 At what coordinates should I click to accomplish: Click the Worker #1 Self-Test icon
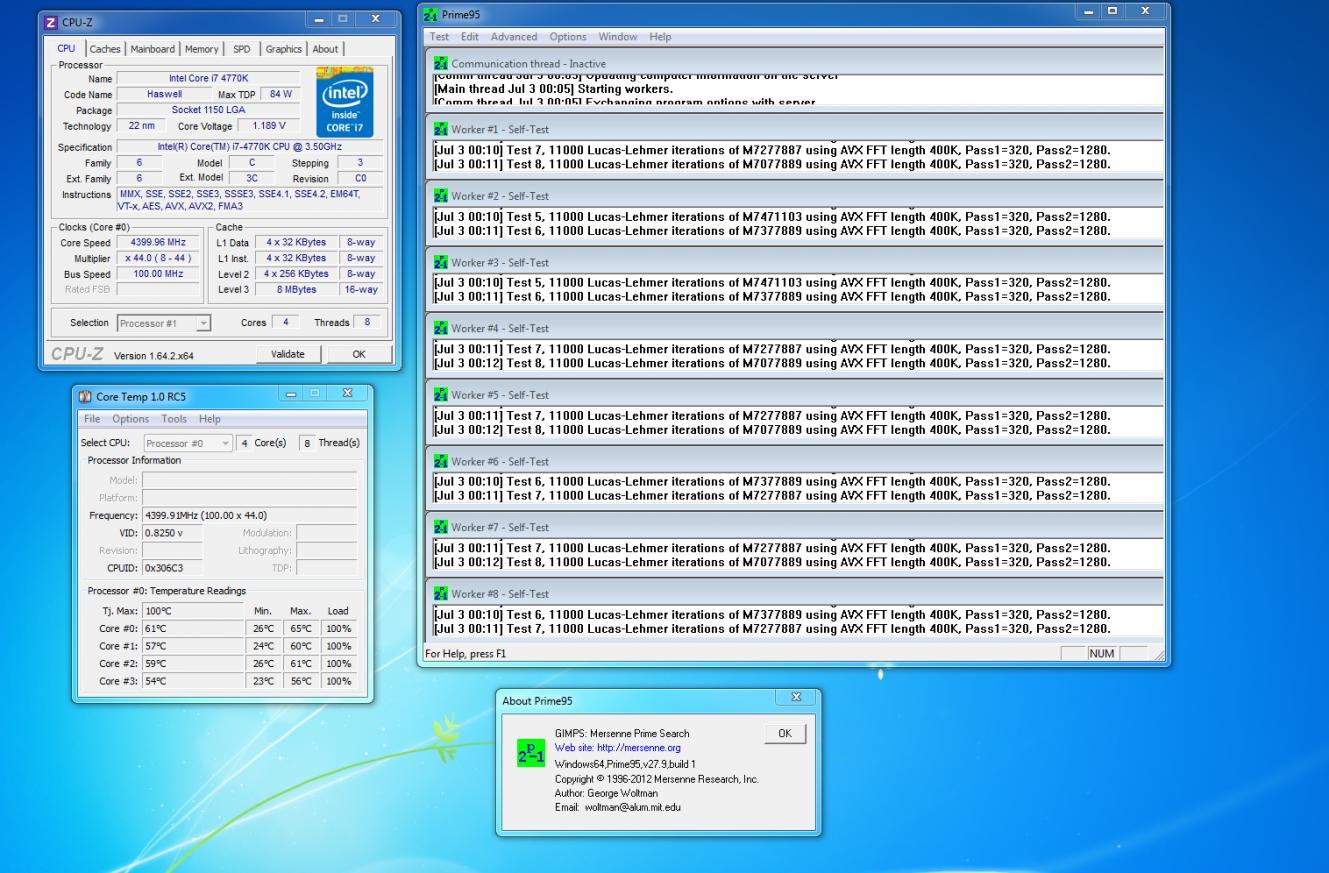click(x=440, y=129)
